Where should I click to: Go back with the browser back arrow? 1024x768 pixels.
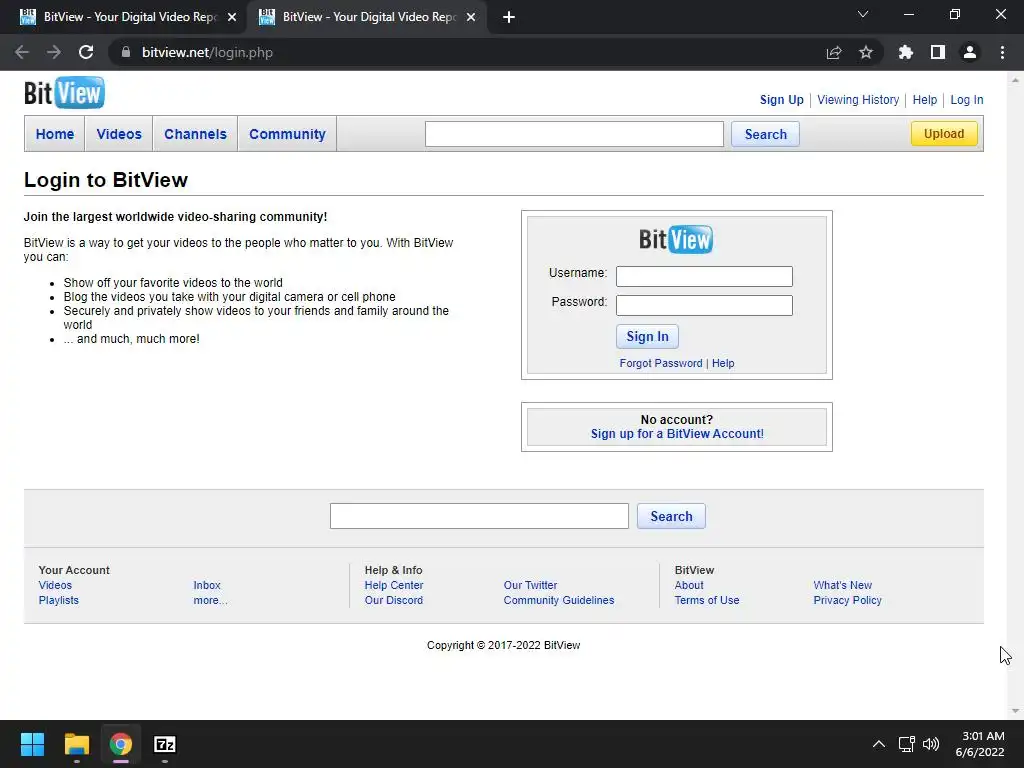click(x=22, y=52)
